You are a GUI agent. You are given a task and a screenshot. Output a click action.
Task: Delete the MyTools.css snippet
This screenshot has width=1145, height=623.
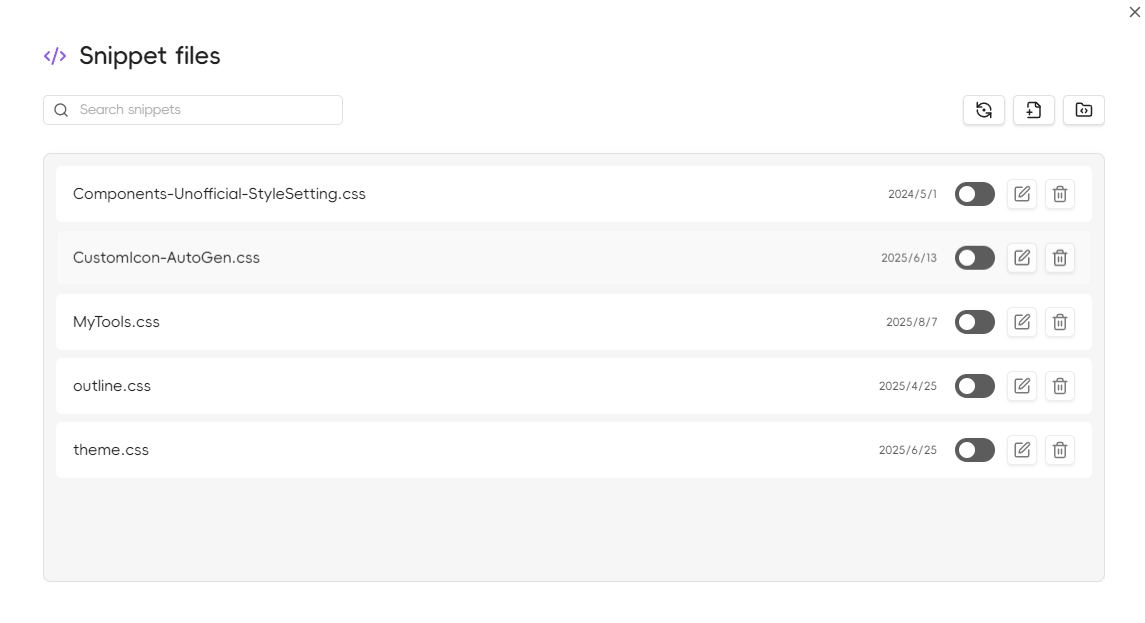point(1060,322)
